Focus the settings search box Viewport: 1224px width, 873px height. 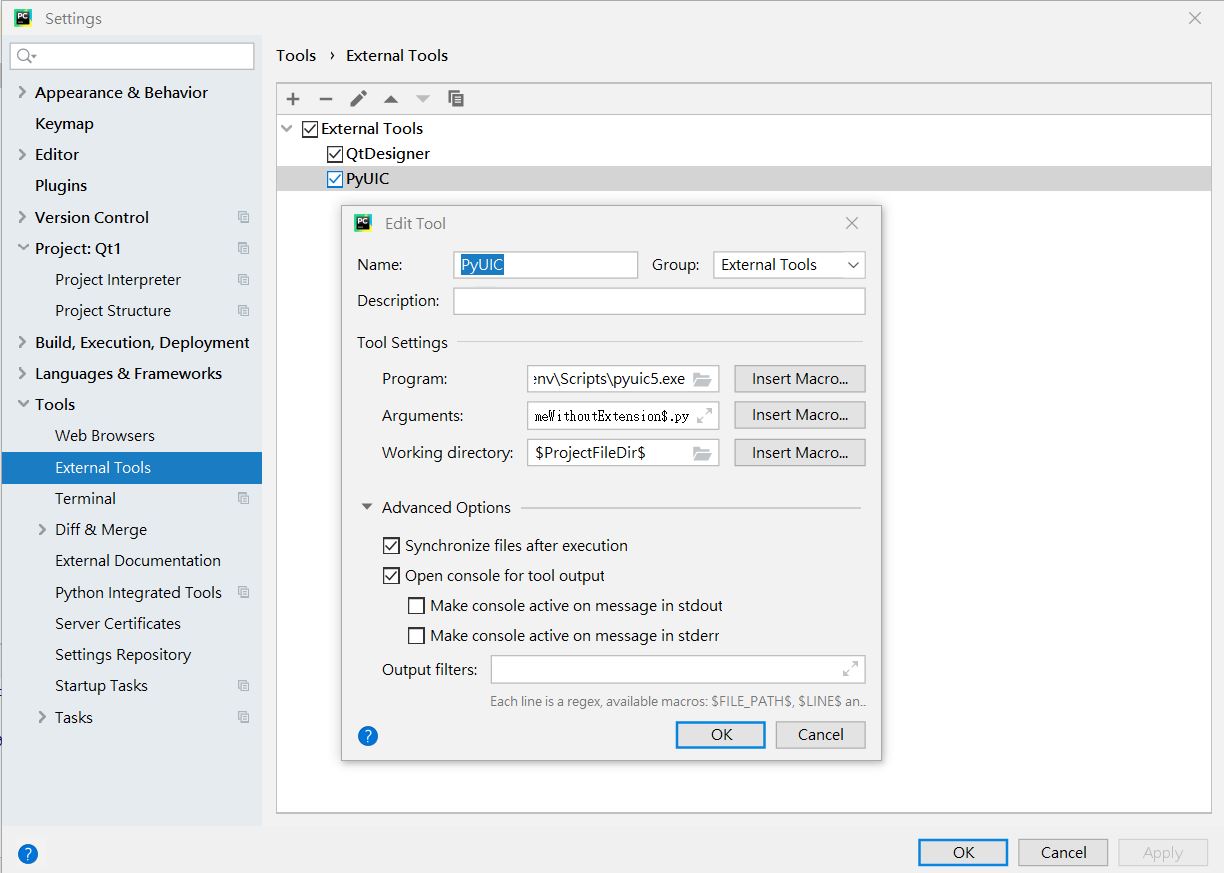point(132,56)
